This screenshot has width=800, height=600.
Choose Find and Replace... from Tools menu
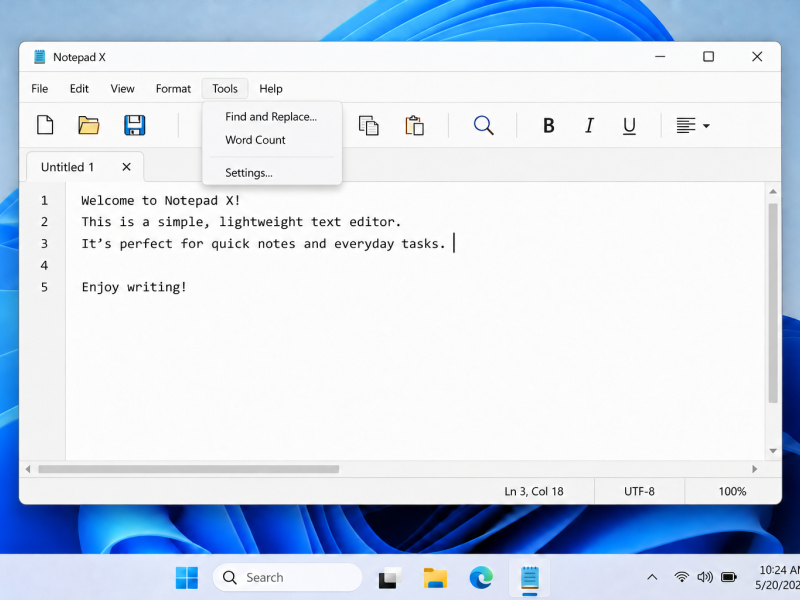click(x=271, y=117)
